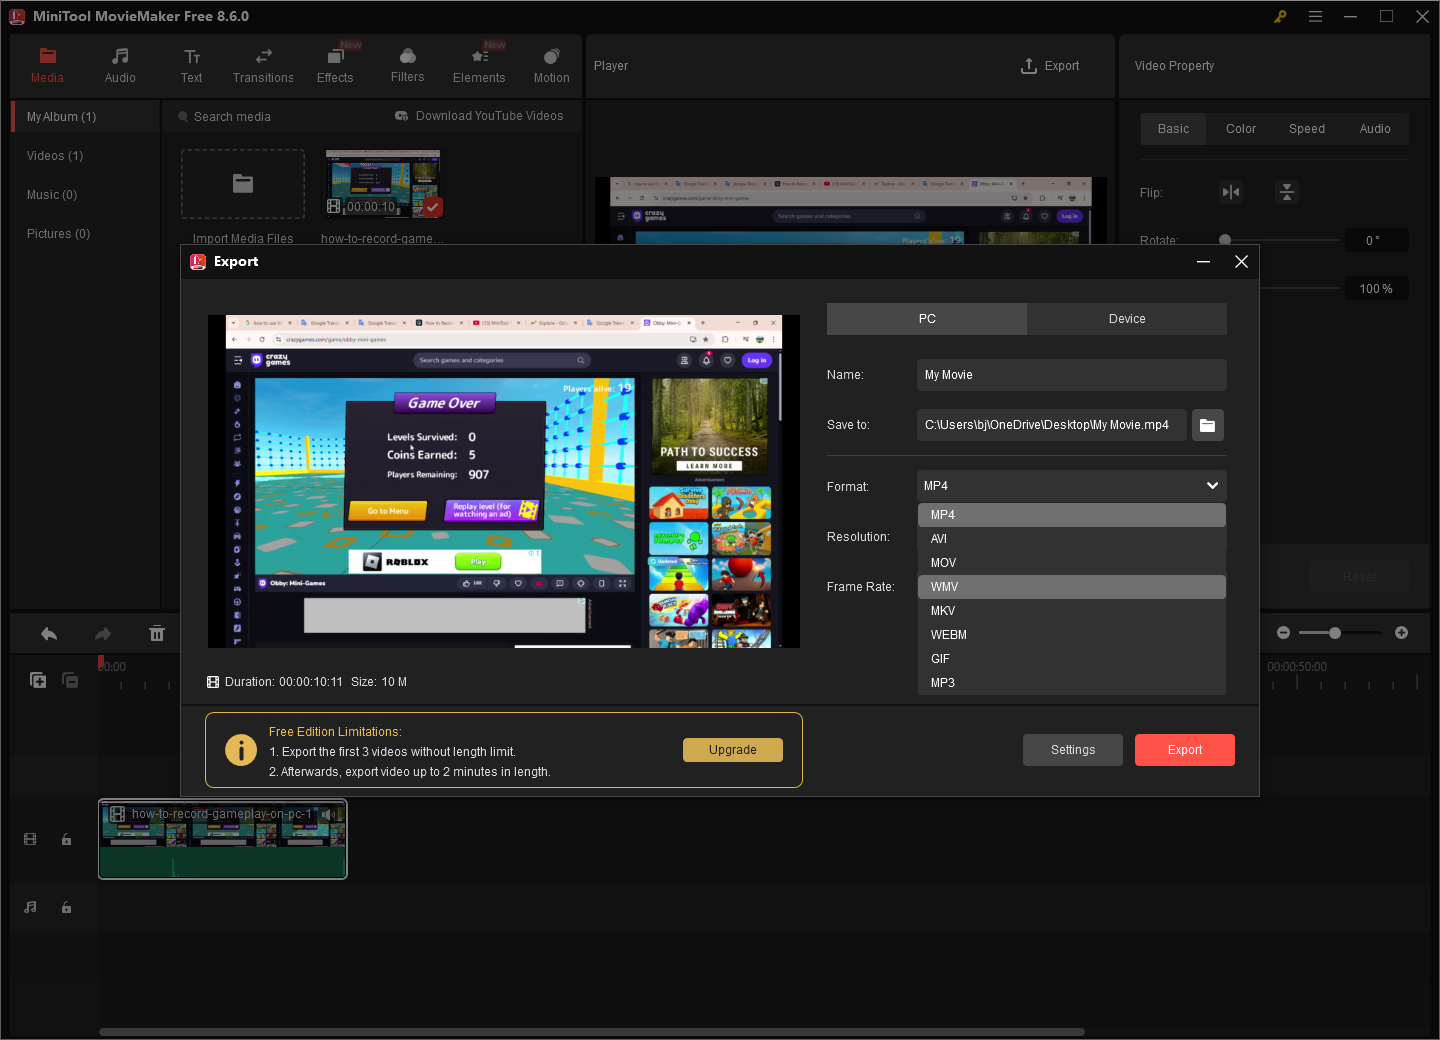Screen dimensions: 1440x1040
Task: Click the red Export button
Action: pos(1185,750)
